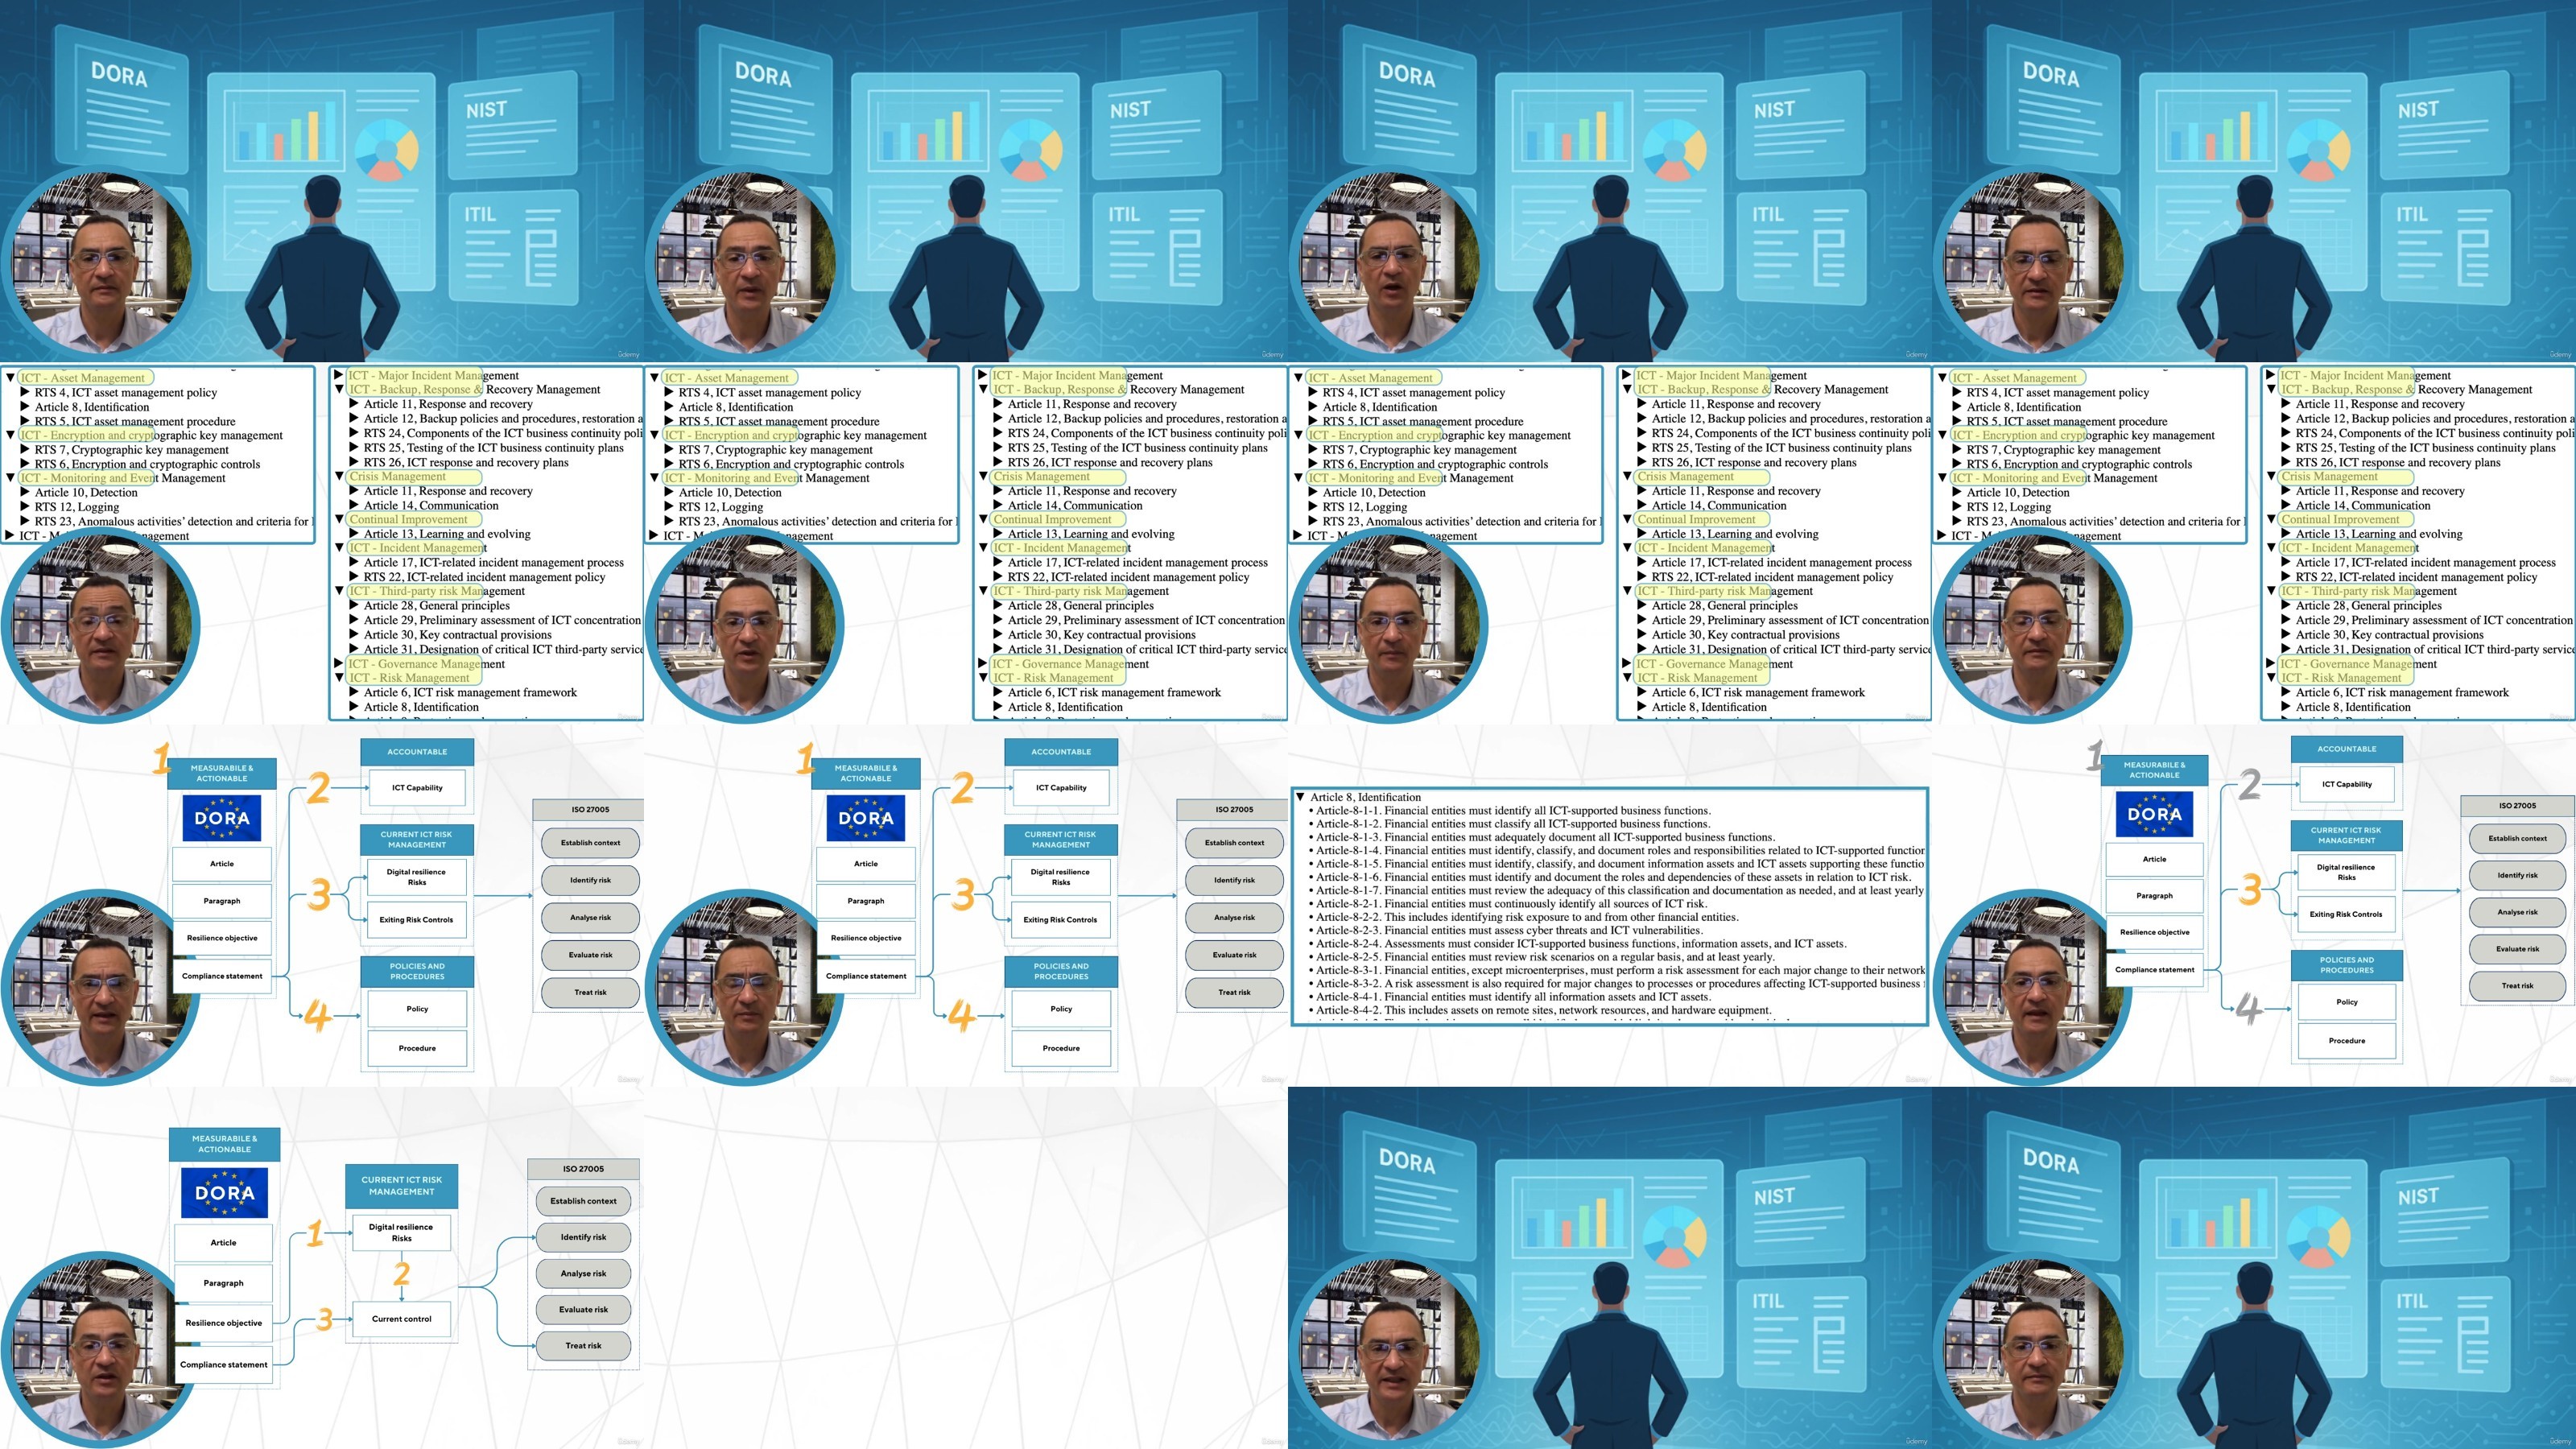Select Article-8-1-7 about yearly adequacy review
The height and width of the screenshot is (1449, 2576).
point(1616,890)
